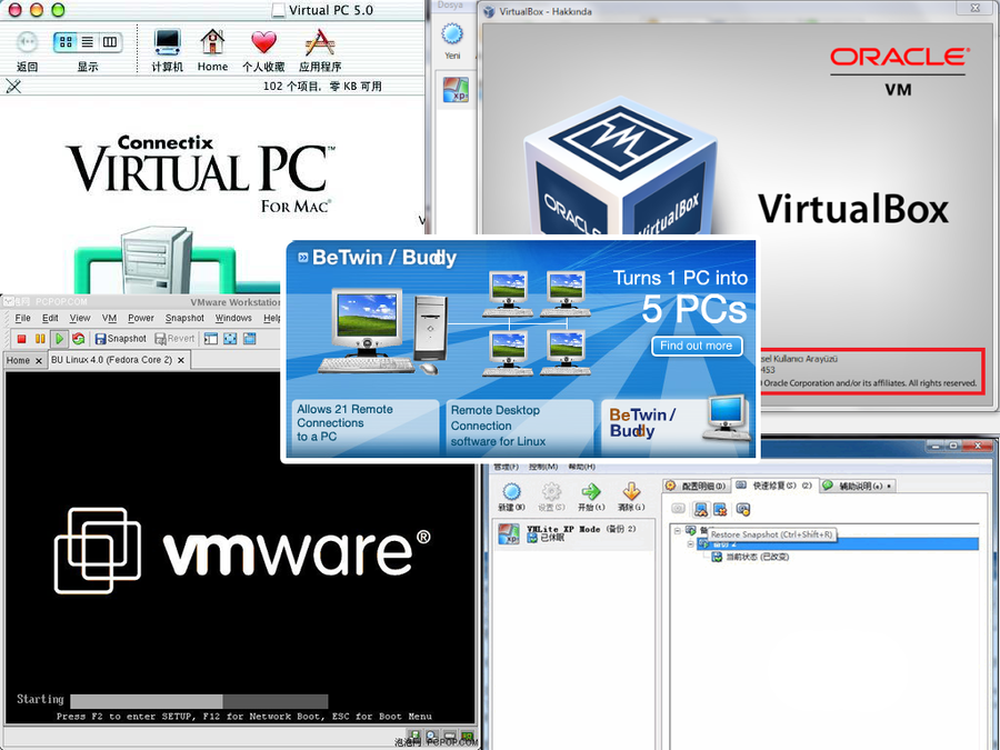Open the Power menu in VMware Workstation

140,318
